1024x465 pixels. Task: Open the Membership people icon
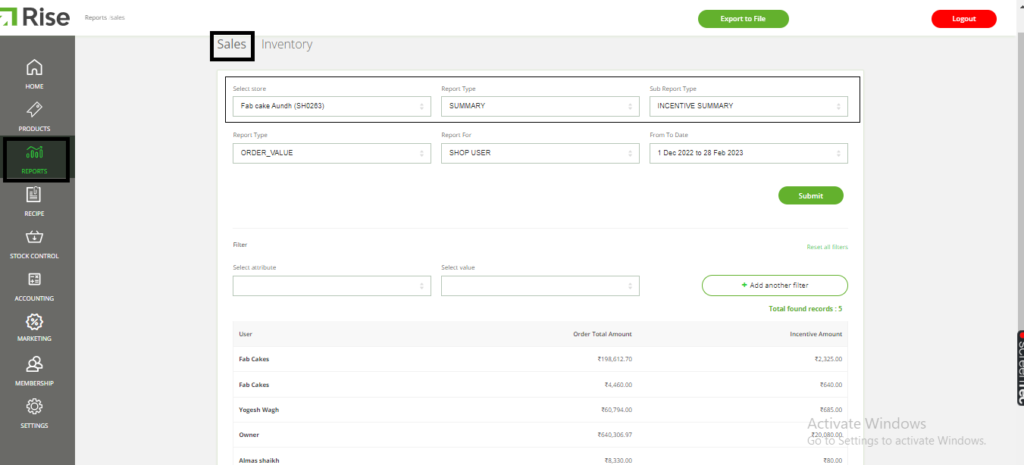click(34, 364)
